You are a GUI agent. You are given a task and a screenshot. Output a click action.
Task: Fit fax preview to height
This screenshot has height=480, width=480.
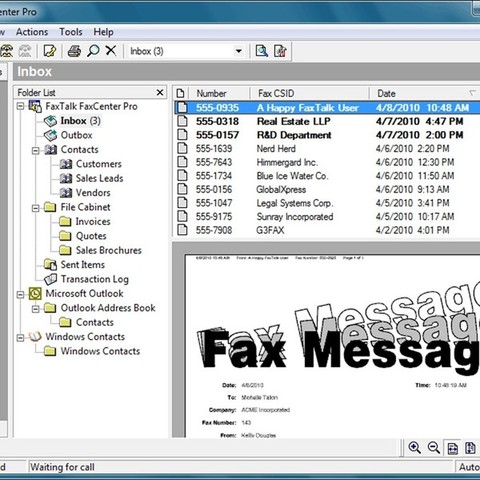tap(470, 448)
